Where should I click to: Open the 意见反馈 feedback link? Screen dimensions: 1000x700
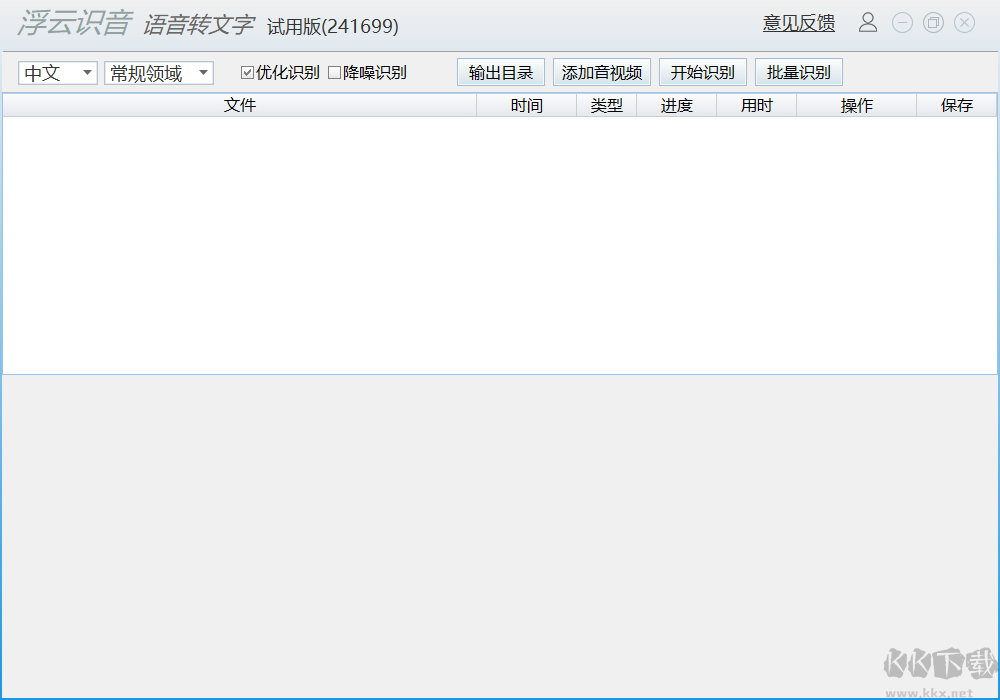click(x=798, y=22)
